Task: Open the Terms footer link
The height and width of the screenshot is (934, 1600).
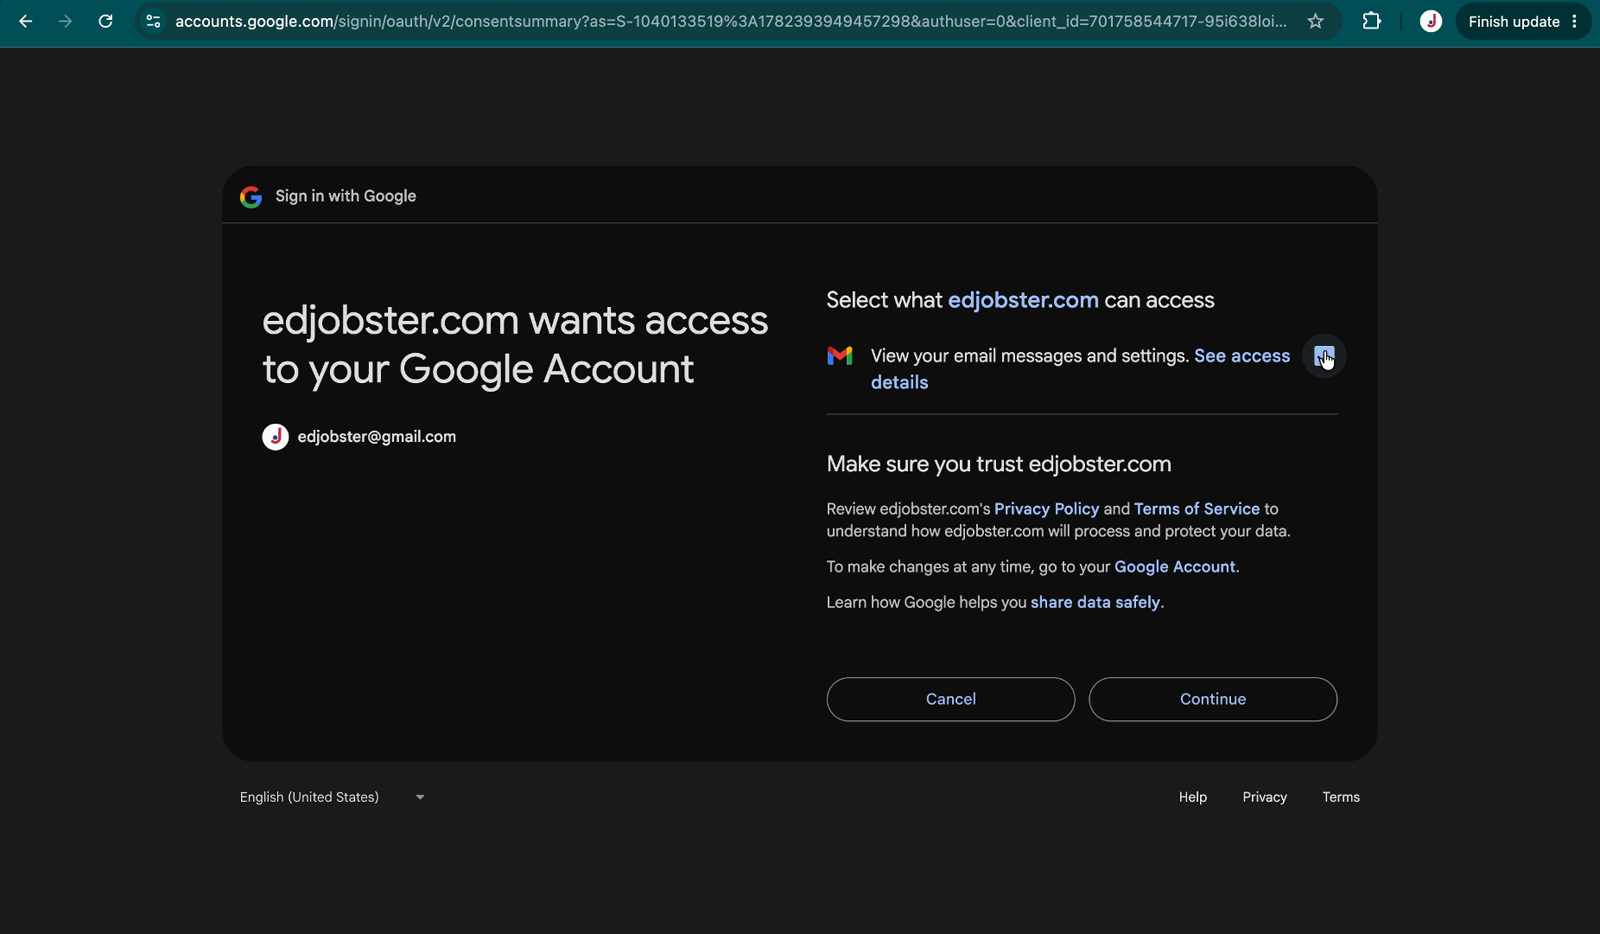Action: 1341,797
